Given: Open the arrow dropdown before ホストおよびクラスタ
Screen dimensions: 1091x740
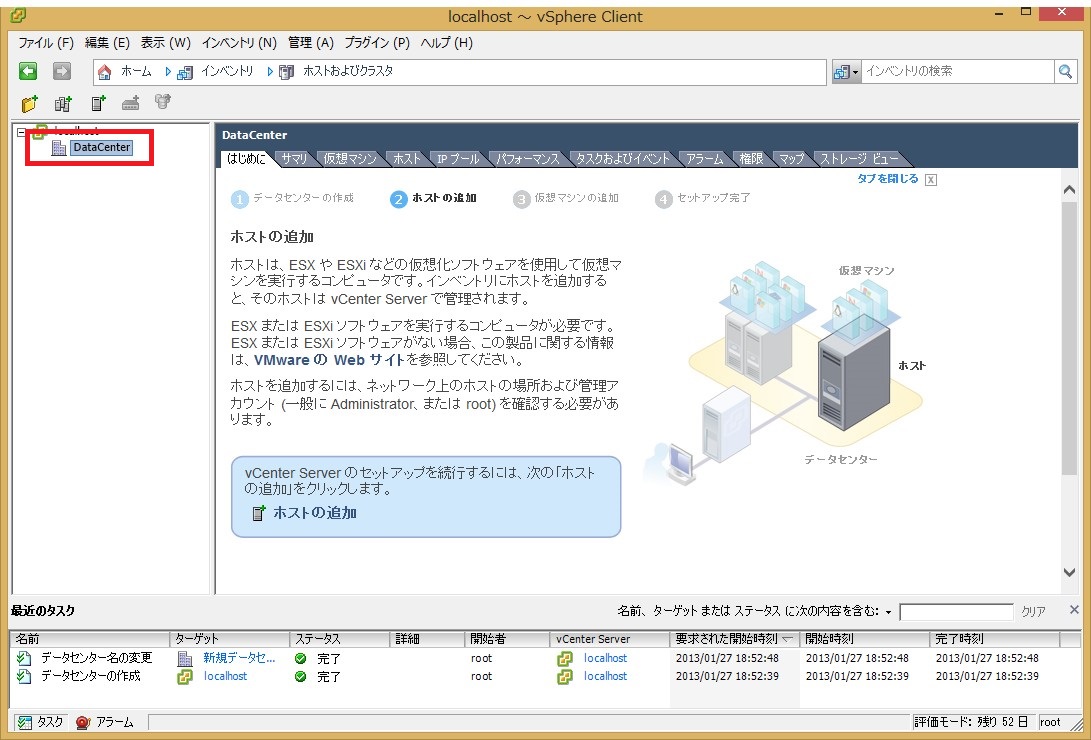Looking at the screenshot, I should (270, 72).
